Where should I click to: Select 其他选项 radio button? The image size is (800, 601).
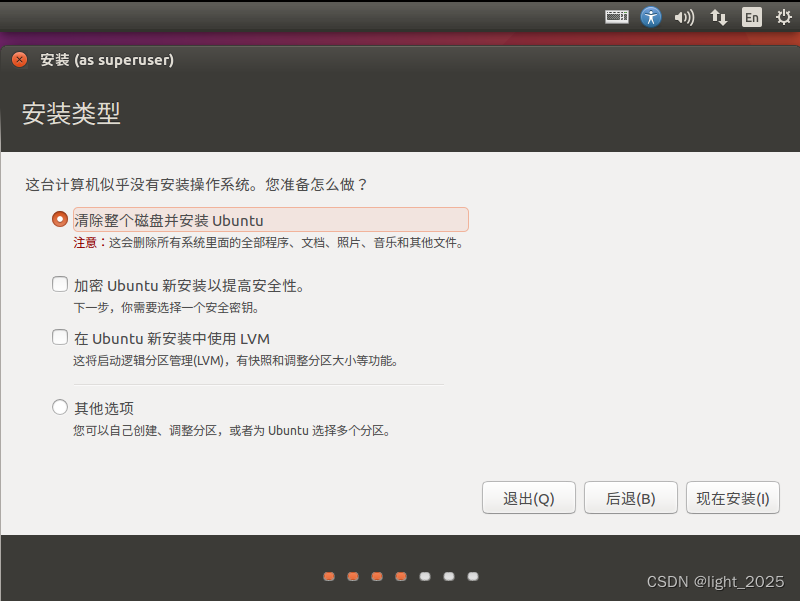coord(60,407)
